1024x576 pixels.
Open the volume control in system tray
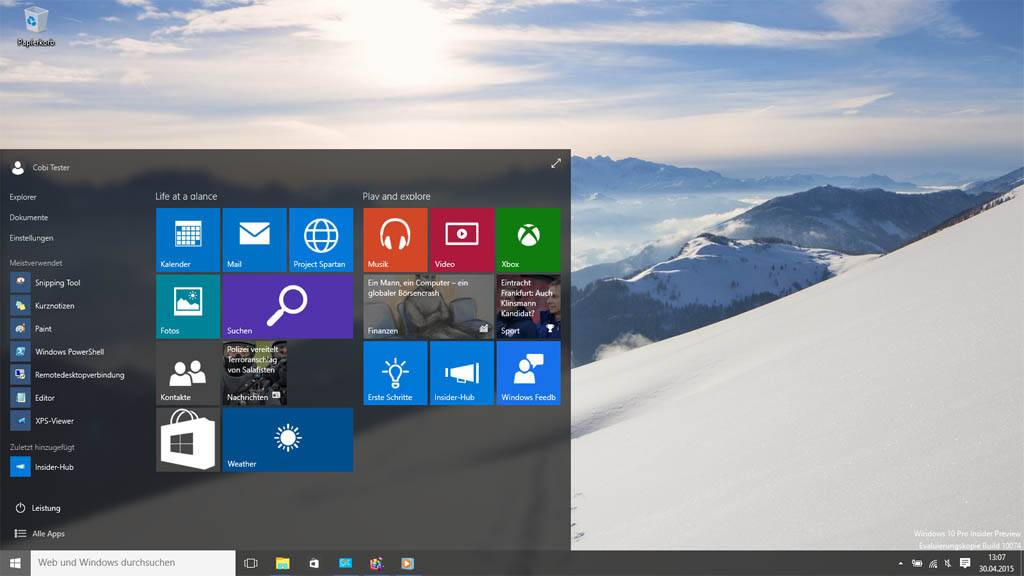coord(947,564)
